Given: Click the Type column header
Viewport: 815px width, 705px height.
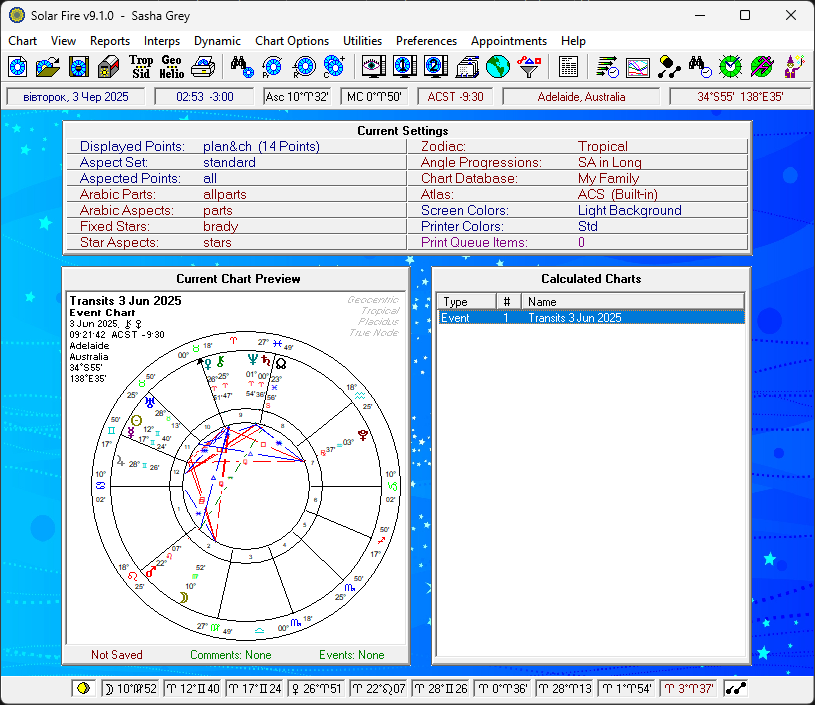Looking at the screenshot, I should point(467,302).
